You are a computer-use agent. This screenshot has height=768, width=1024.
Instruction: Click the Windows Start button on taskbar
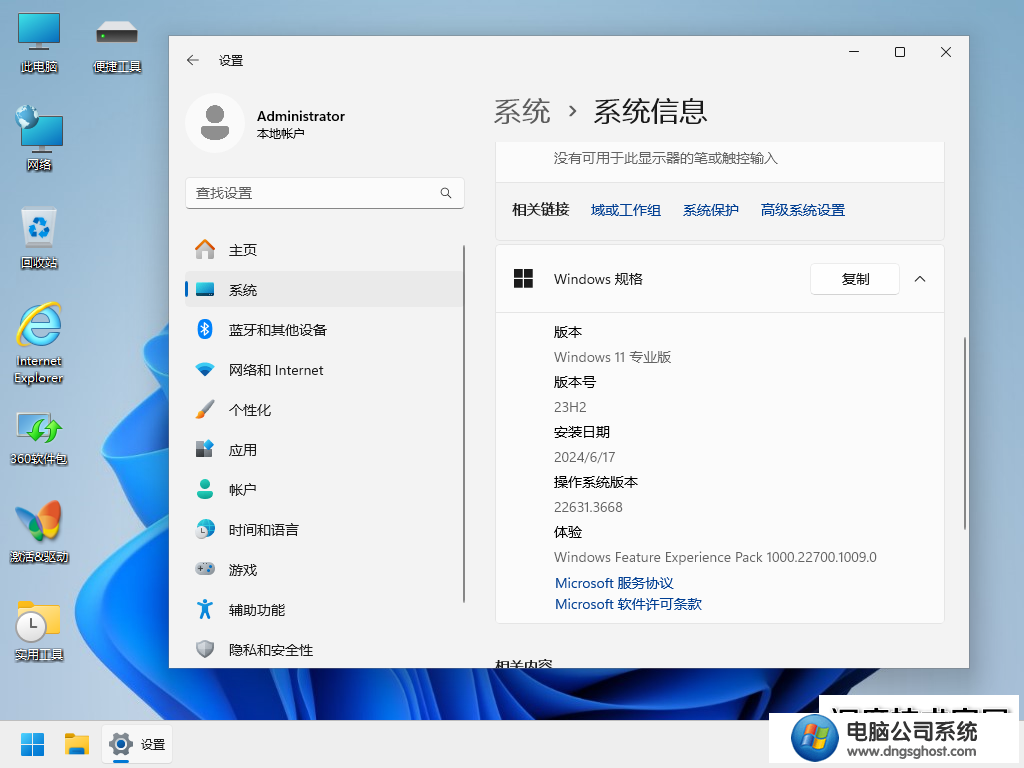tap(32, 744)
